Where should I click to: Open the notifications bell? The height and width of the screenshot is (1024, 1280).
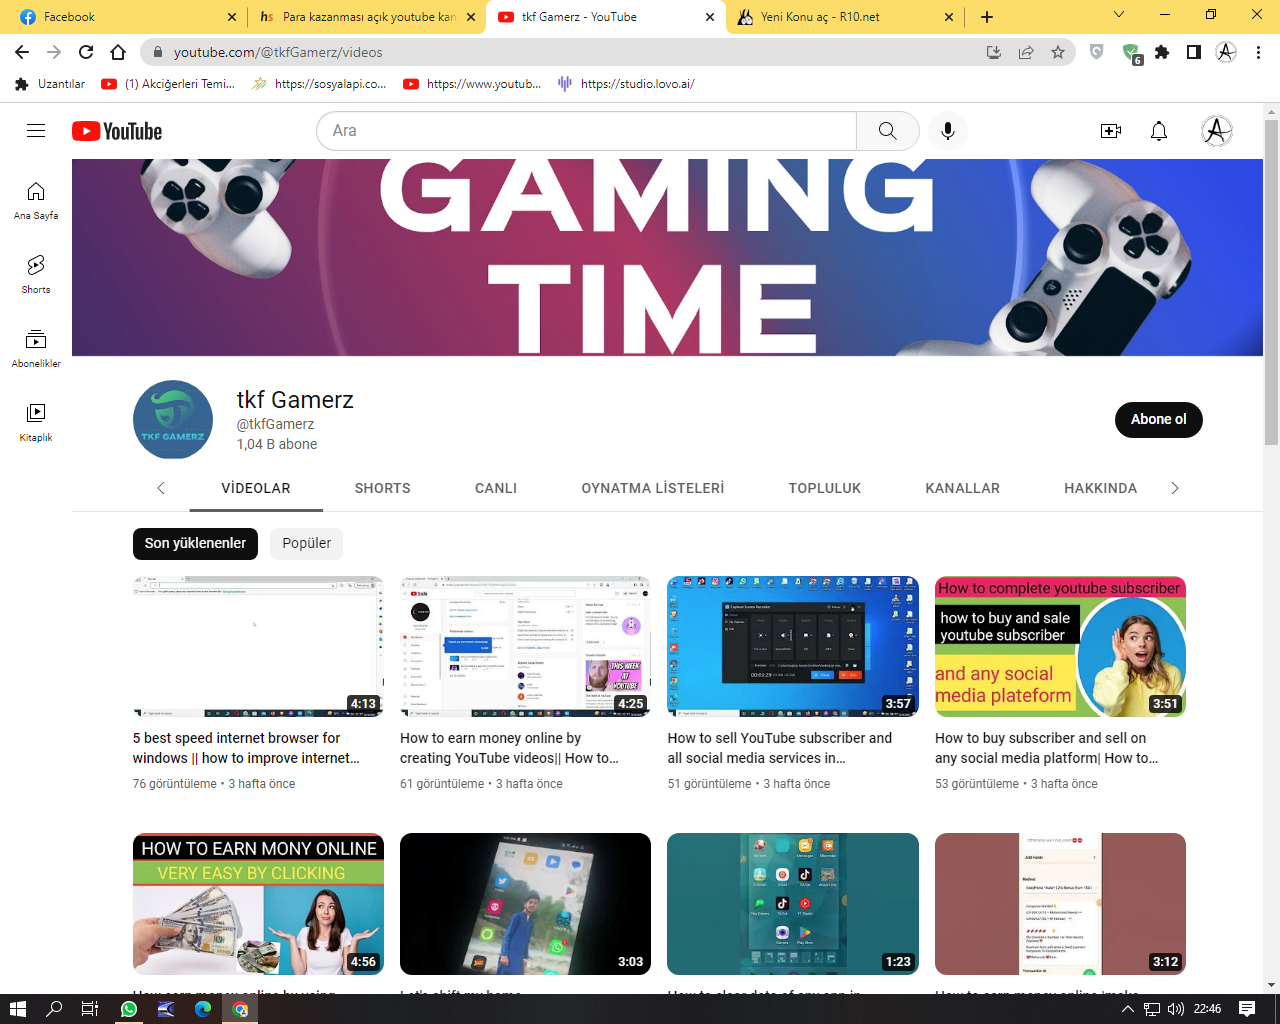click(x=1159, y=131)
